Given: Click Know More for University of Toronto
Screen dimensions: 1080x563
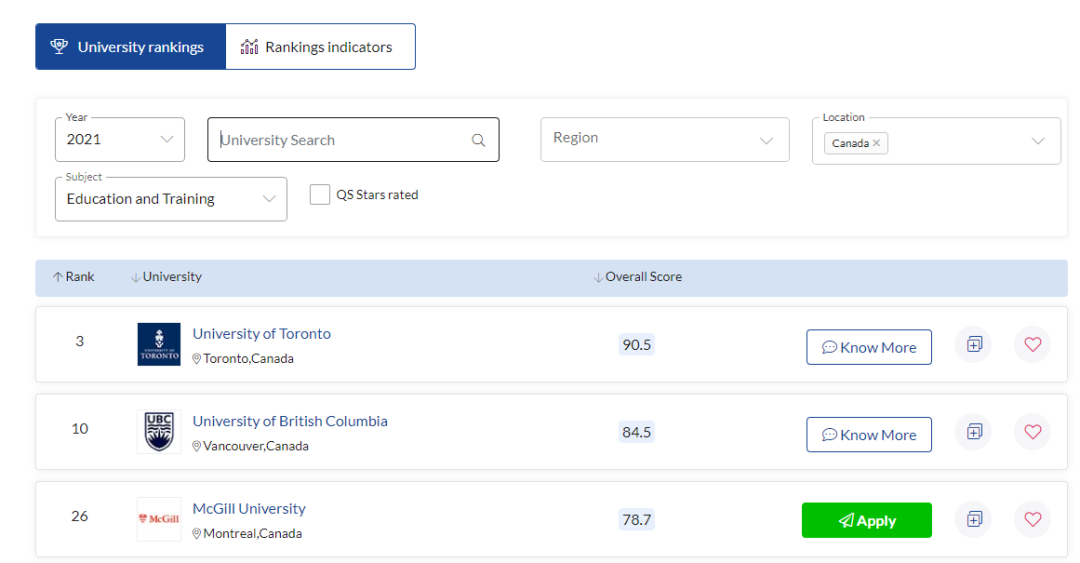Looking at the screenshot, I should [x=868, y=347].
